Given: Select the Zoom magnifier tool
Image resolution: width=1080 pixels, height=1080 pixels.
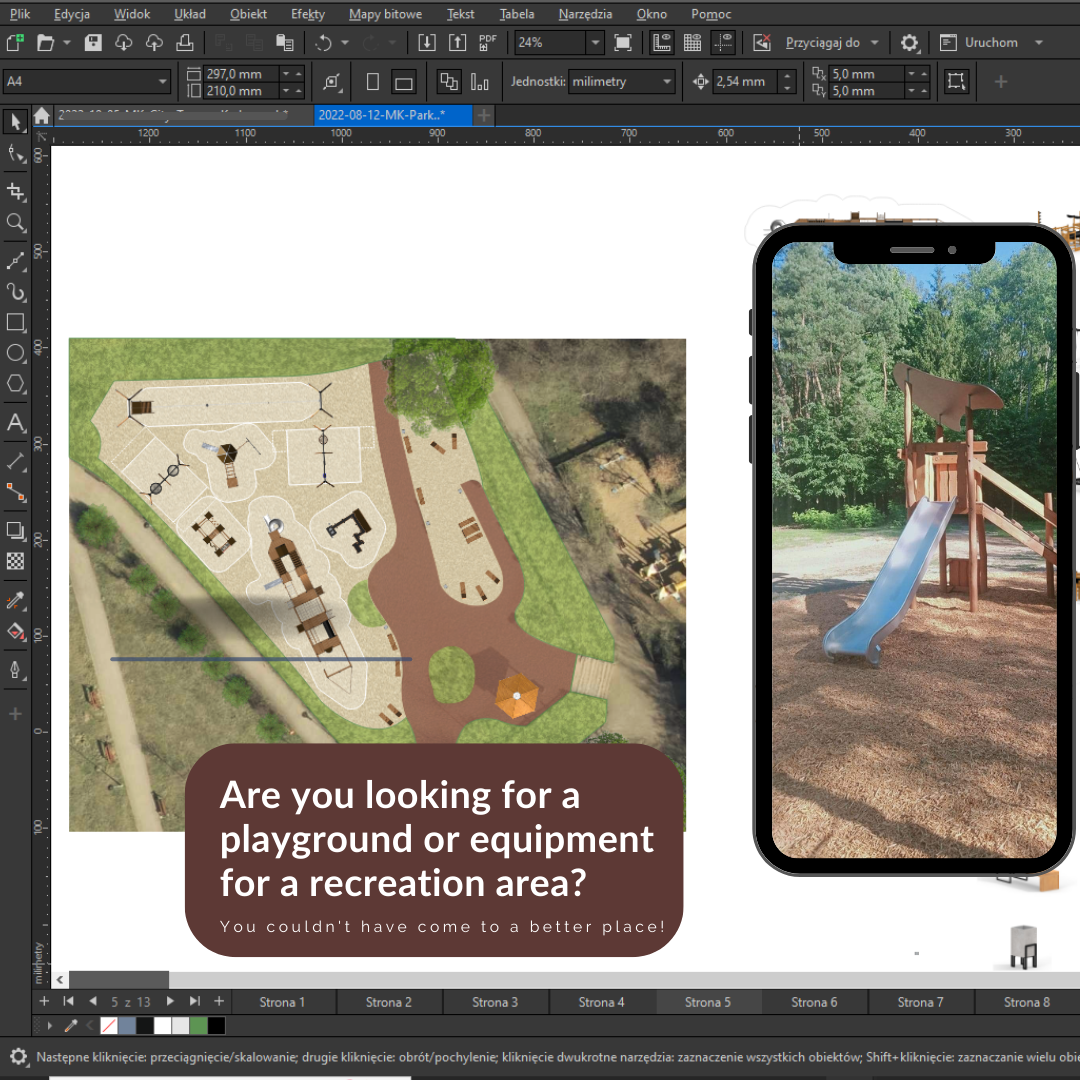Looking at the screenshot, I should tap(16, 222).
